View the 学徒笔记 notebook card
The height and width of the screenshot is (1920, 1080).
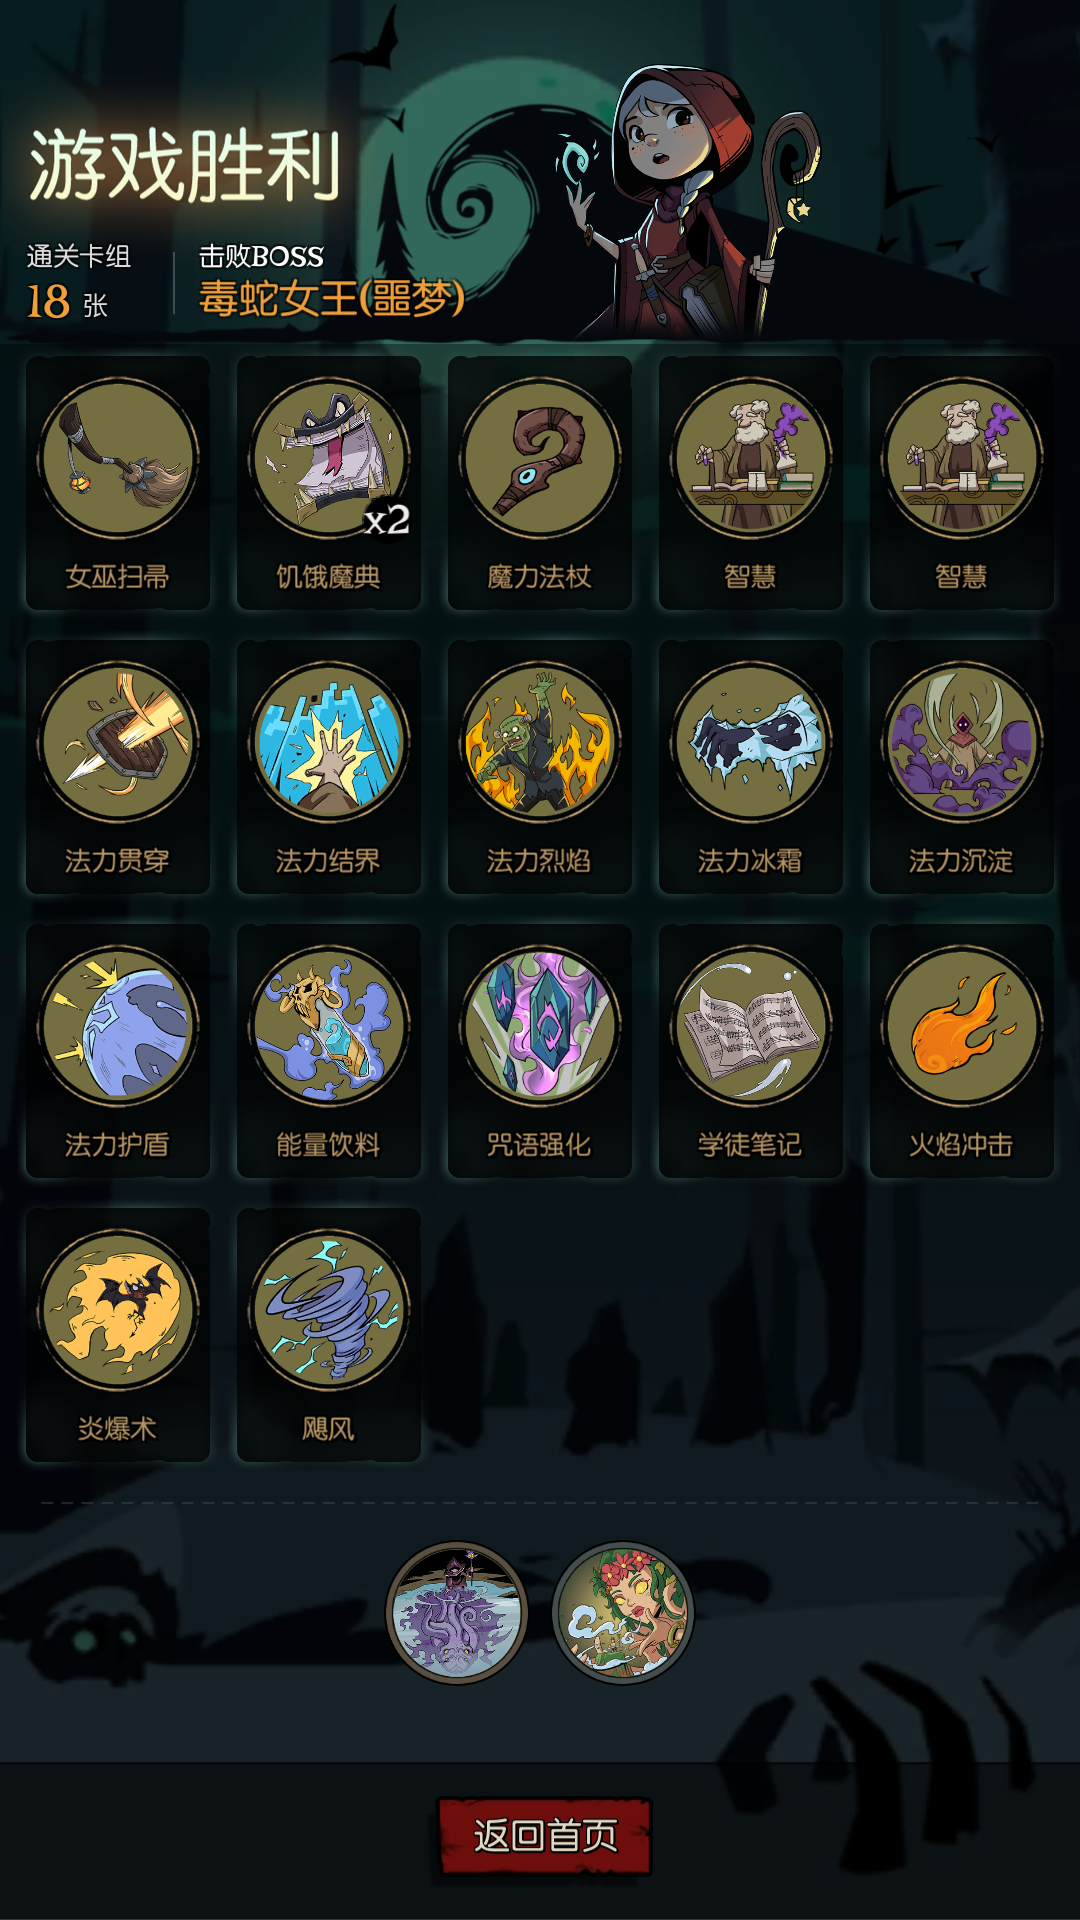click(751, 1051)
